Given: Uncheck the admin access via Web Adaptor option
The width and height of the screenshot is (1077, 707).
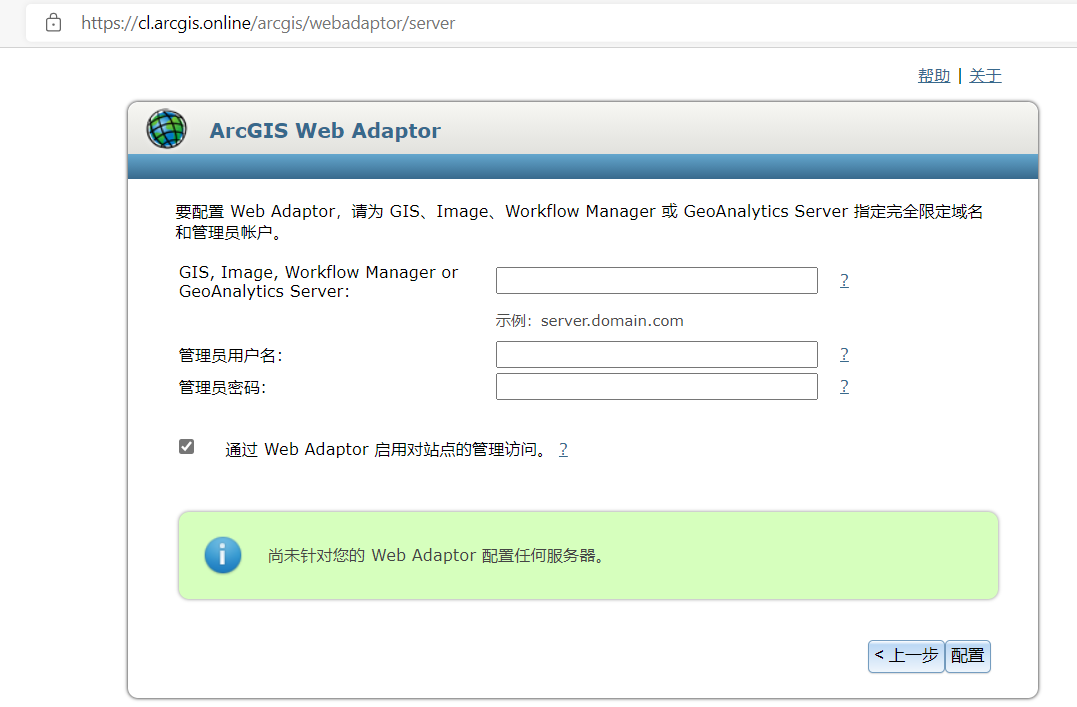Looking at the screenshot, I should pyautogui.click(x=186, y=446).
